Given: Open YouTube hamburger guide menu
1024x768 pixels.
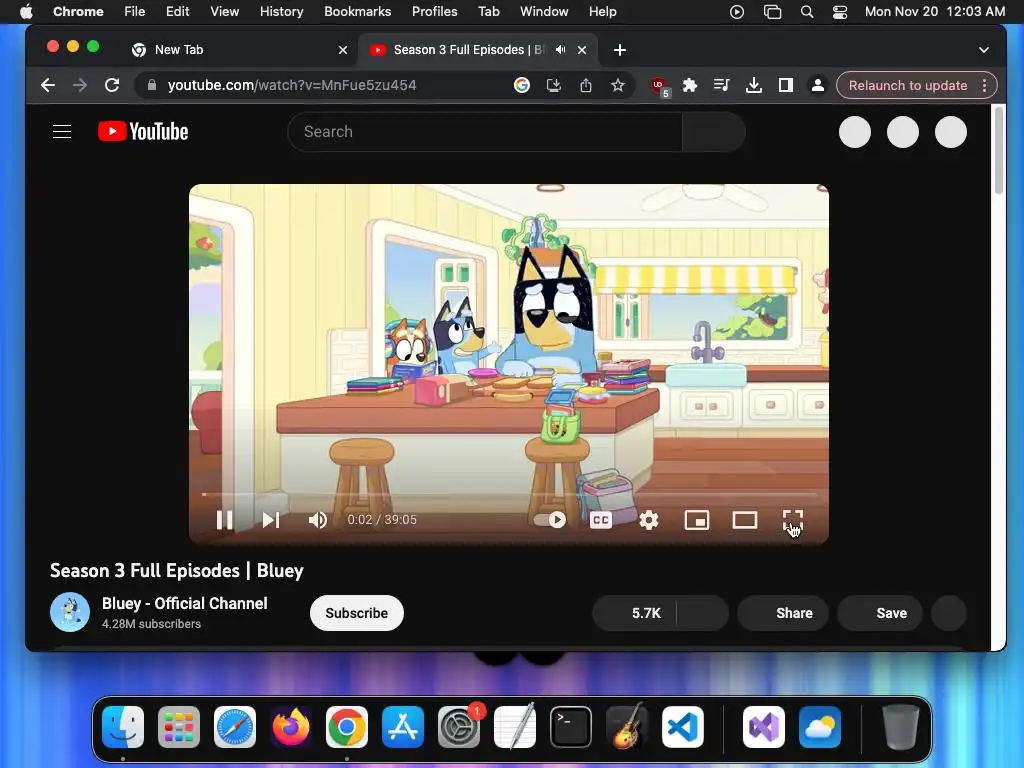Looking at the screenshot, I should tap(62, 132).
